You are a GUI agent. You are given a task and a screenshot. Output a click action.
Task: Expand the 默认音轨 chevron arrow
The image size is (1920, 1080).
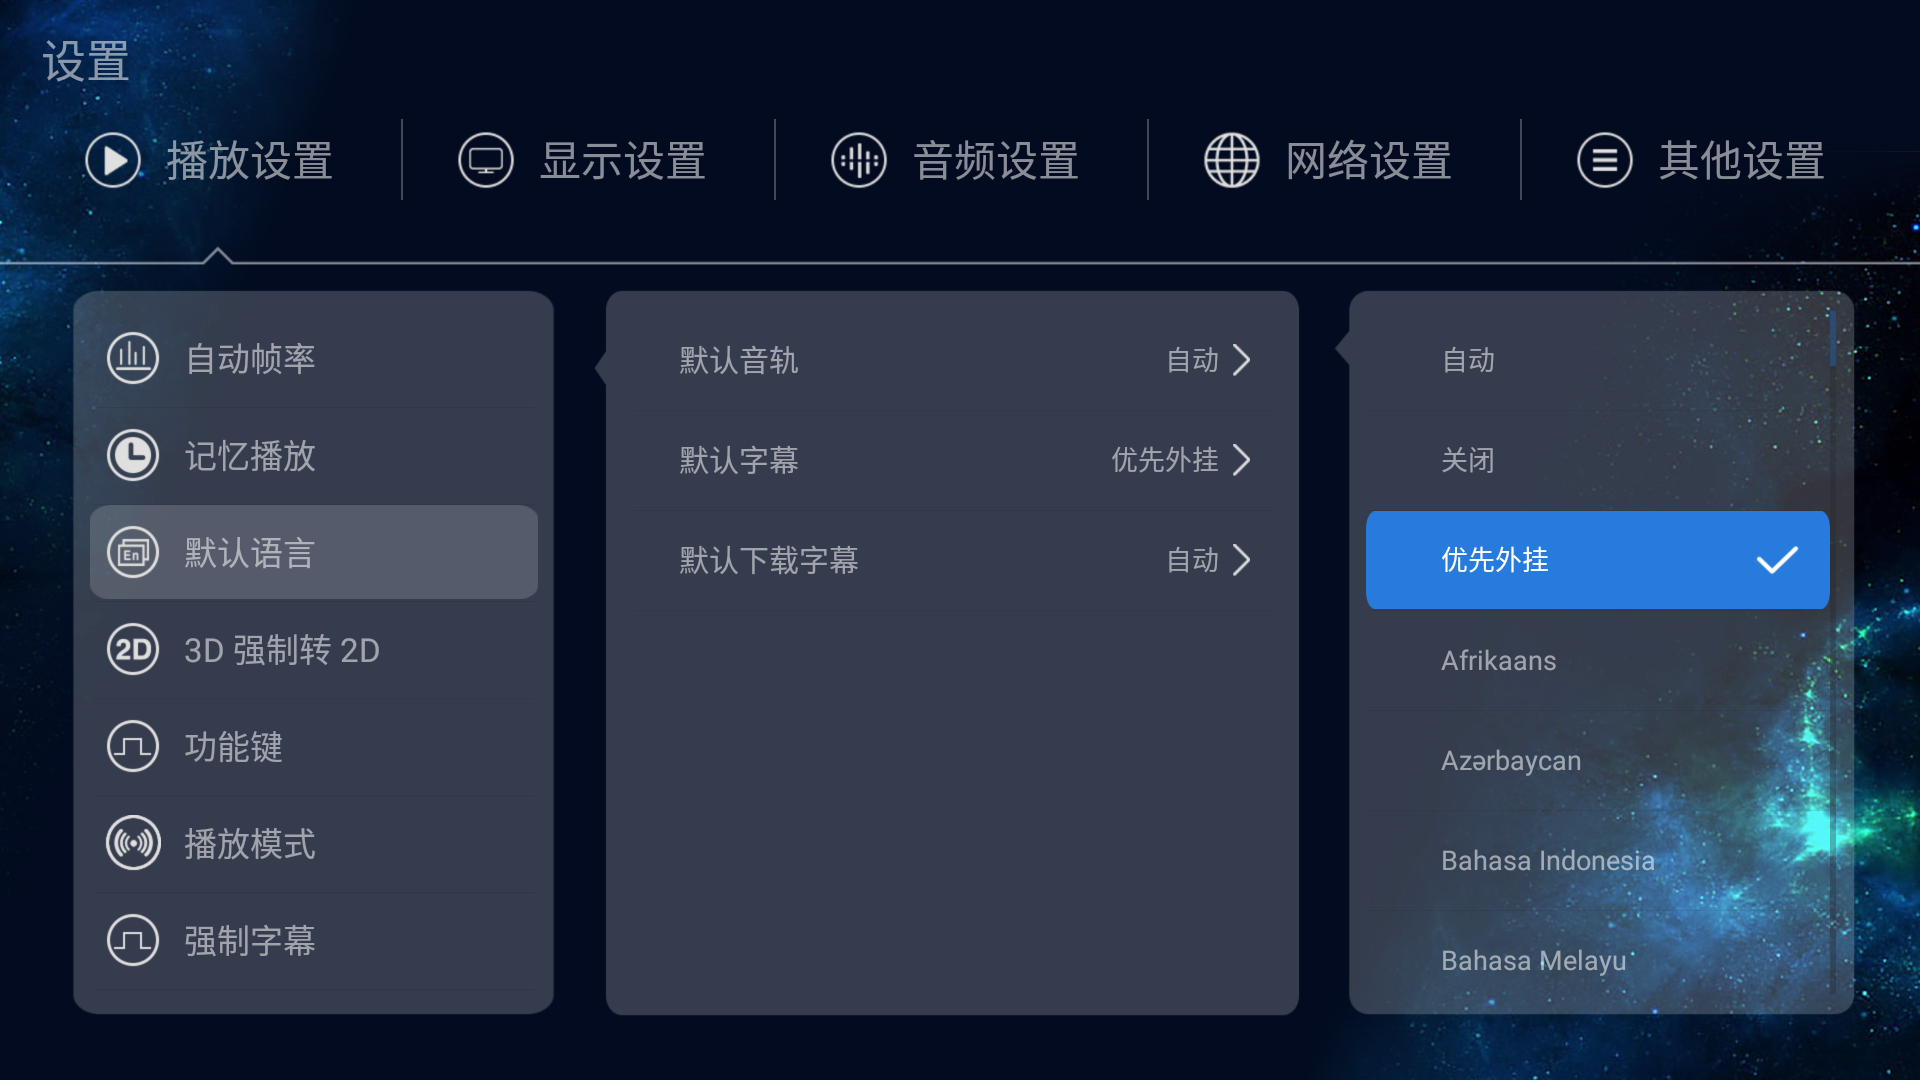pos(1242,360)
